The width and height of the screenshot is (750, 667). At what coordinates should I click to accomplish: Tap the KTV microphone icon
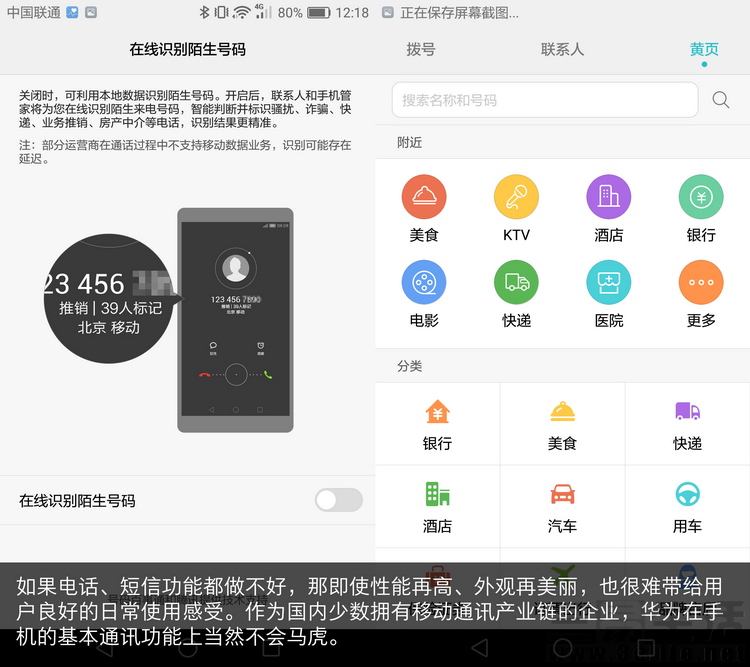(516, 198)
